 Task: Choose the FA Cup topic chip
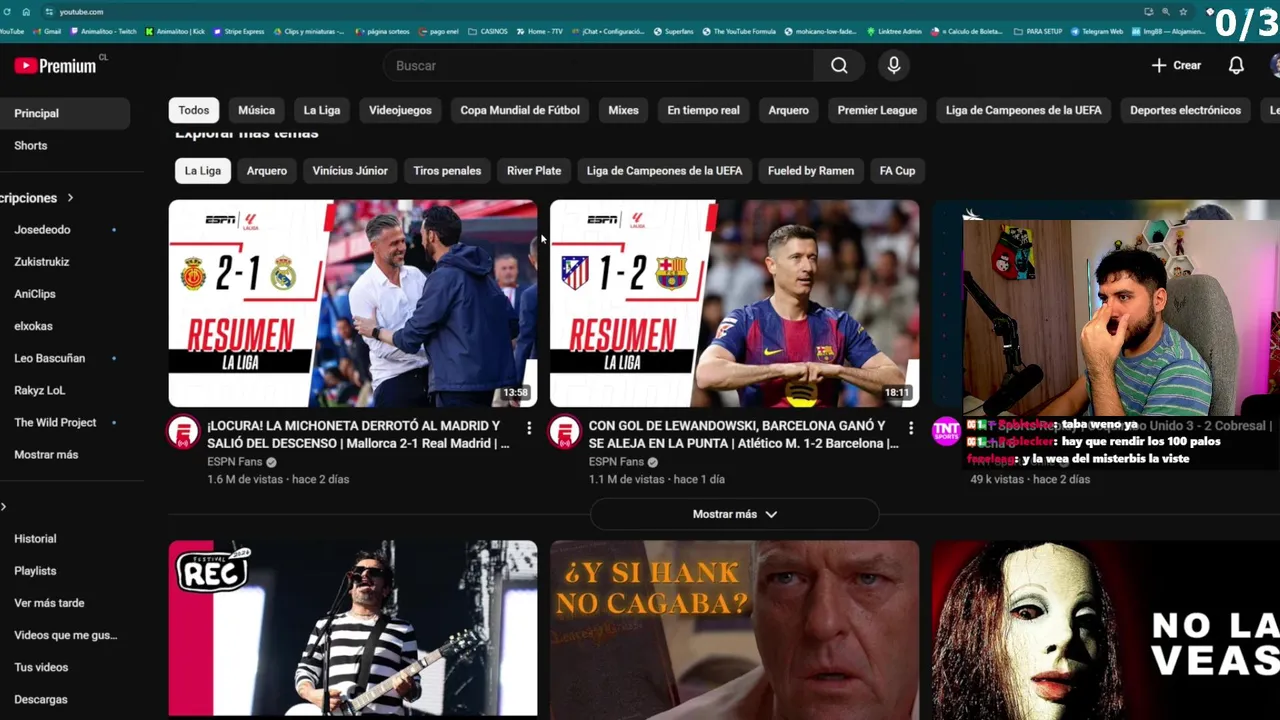point(897,171)
